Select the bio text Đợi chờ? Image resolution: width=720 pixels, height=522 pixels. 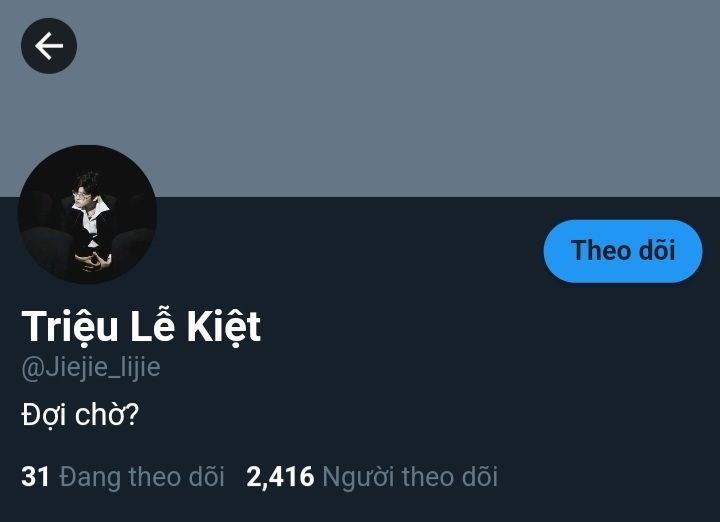point(80,415)
